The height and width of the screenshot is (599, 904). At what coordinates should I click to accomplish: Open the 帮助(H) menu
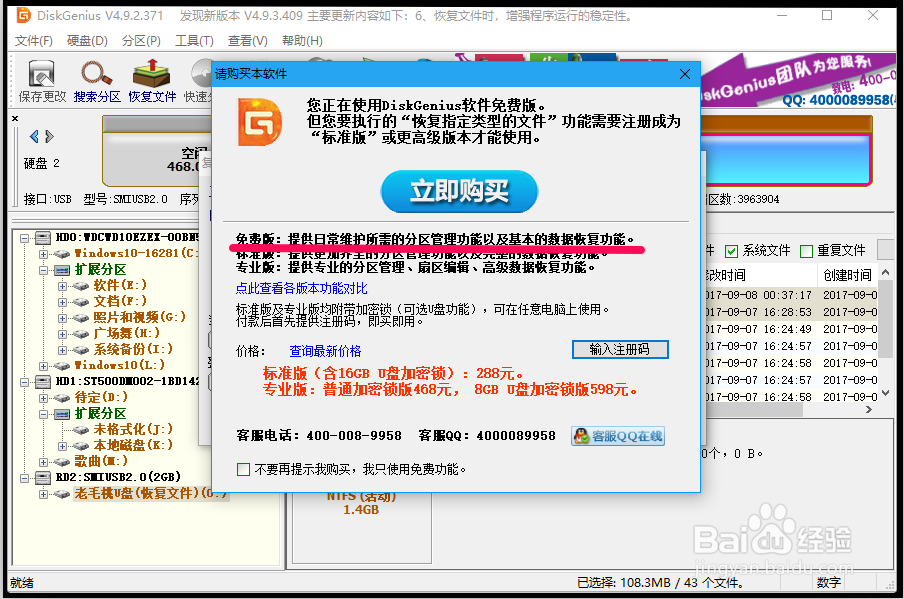click(302, 41)
